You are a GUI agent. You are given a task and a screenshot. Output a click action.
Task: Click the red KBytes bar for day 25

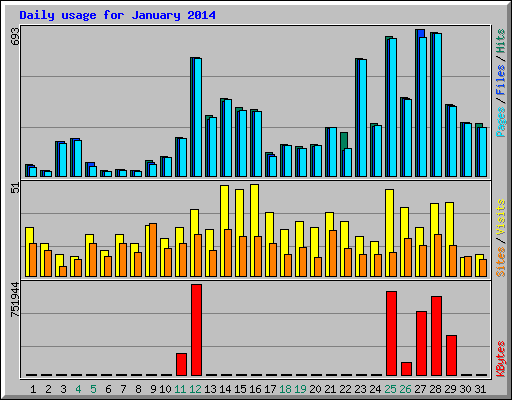tap(391, 333)
